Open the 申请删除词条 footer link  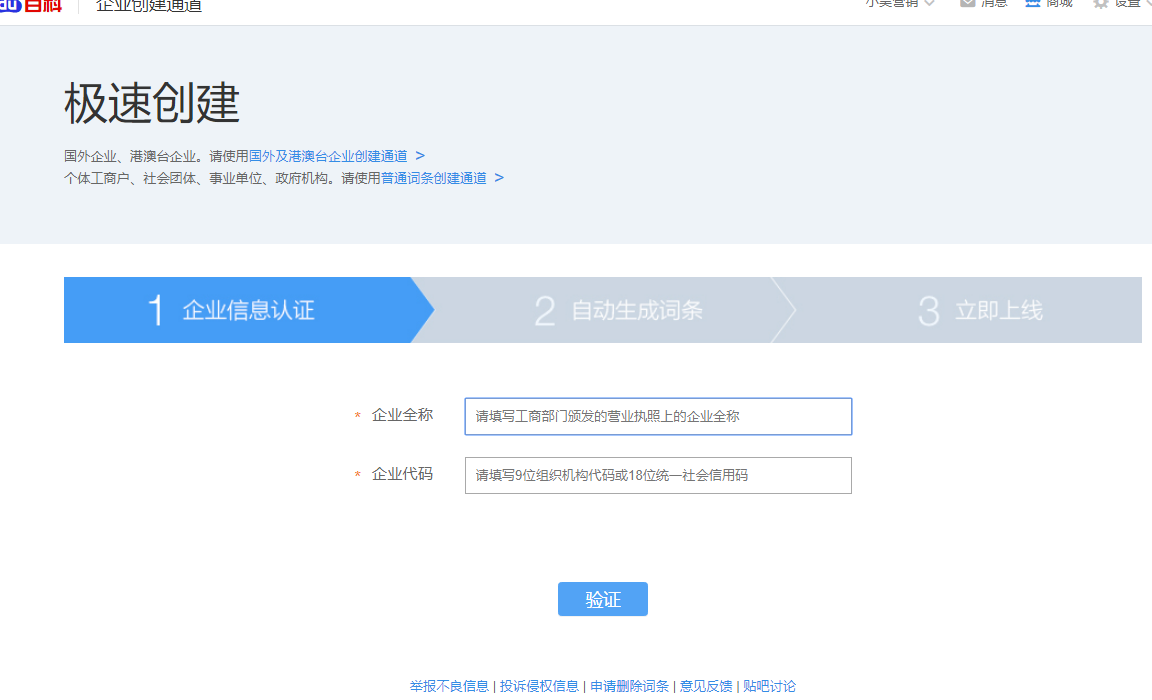(630, 686)
